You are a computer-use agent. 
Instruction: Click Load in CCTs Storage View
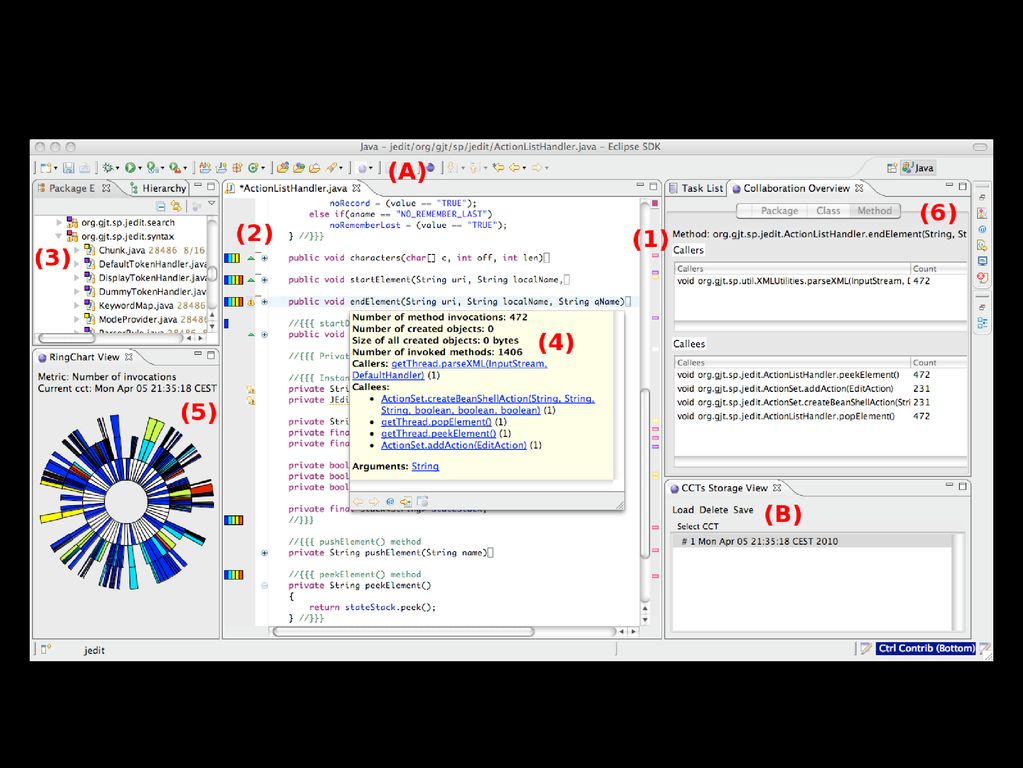click(683, 510)
